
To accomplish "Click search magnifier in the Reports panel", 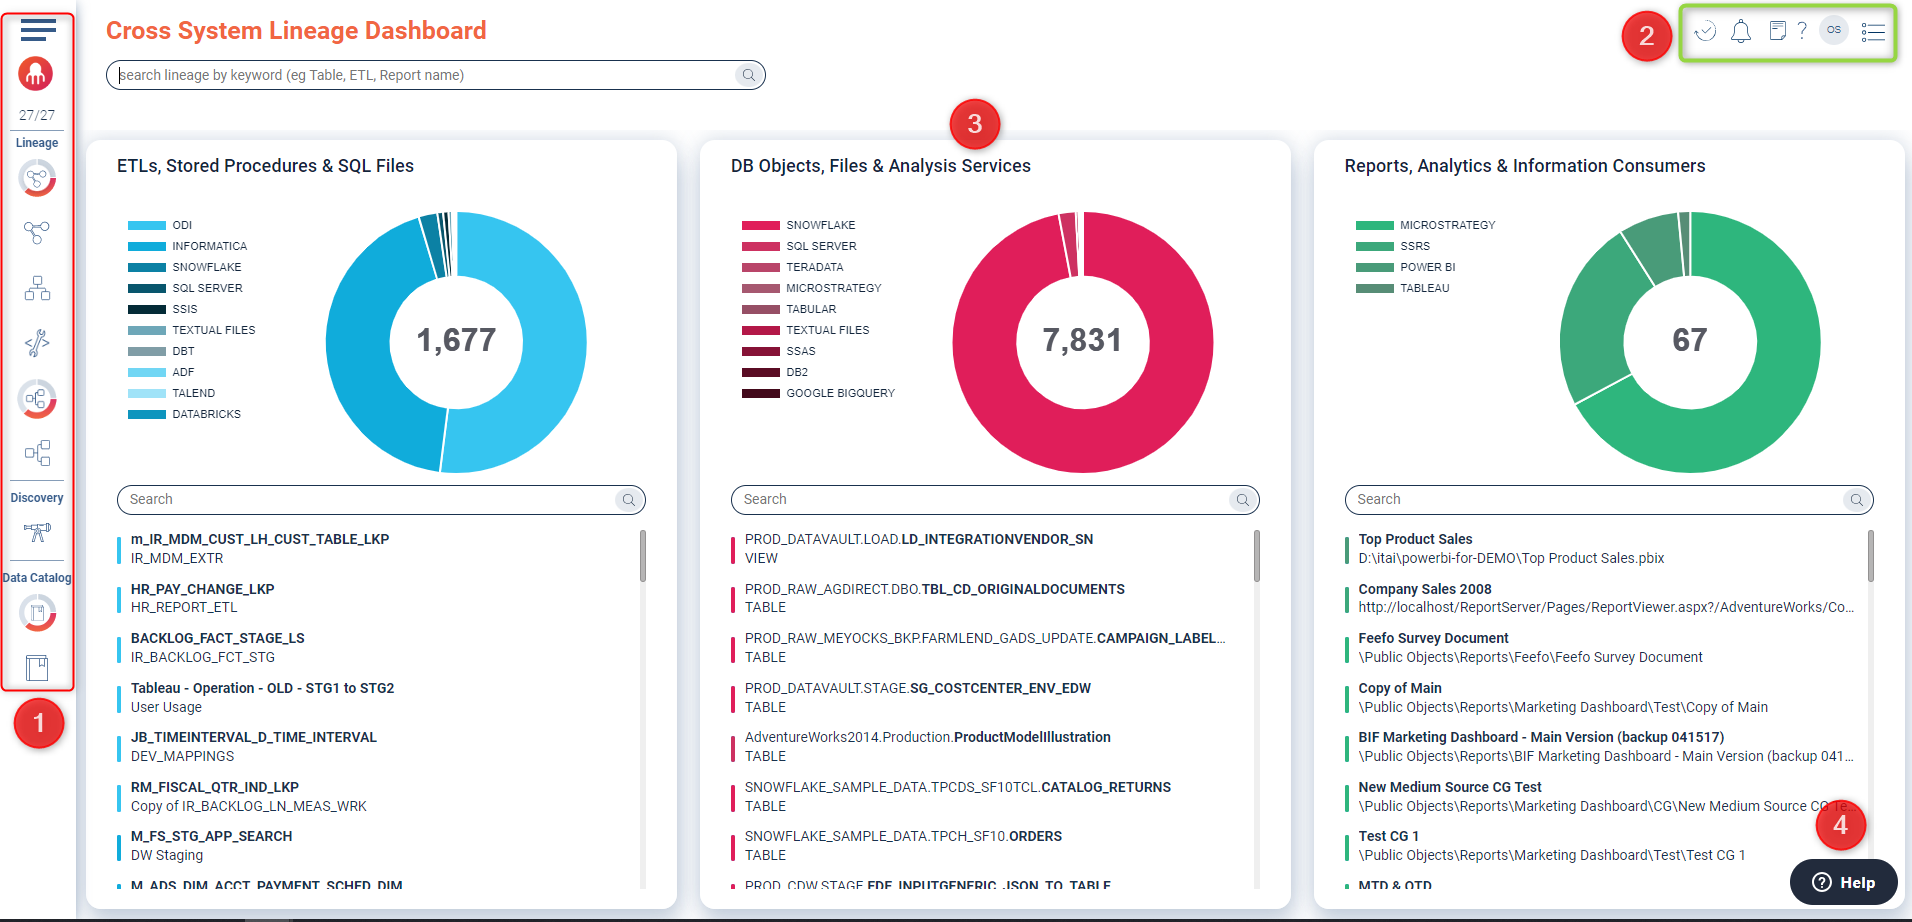I will 1856,500.
